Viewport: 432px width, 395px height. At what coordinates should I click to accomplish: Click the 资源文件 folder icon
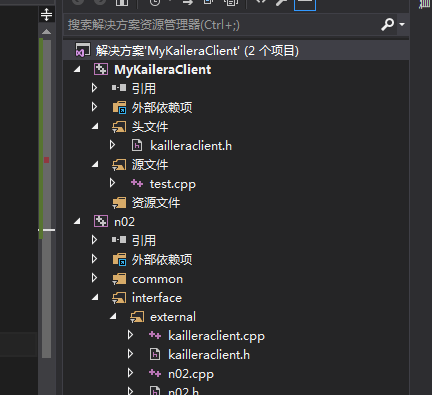[x=119, y=203]
